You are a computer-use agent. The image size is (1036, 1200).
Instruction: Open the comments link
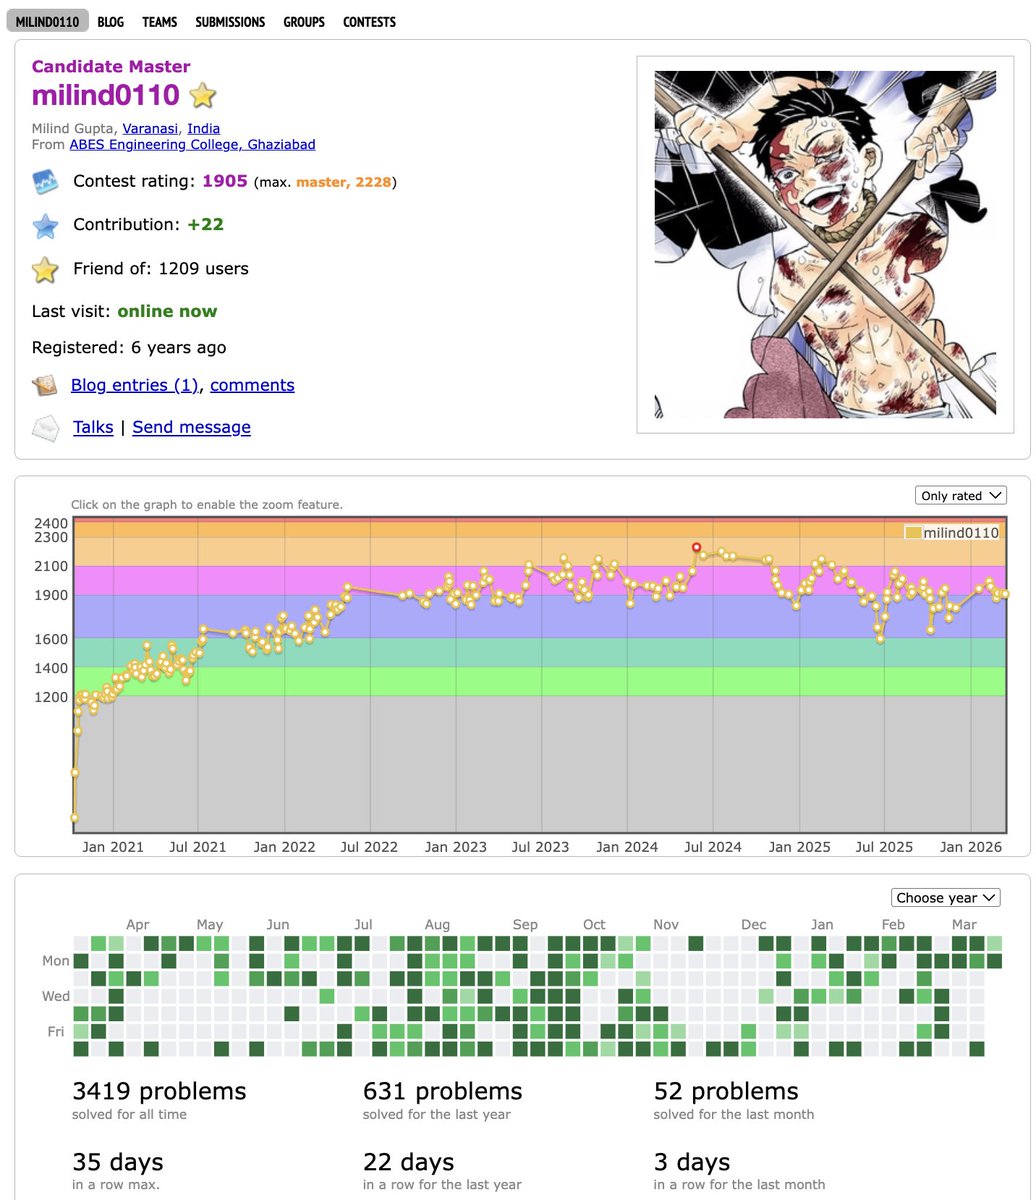click(x=252, y=385)
